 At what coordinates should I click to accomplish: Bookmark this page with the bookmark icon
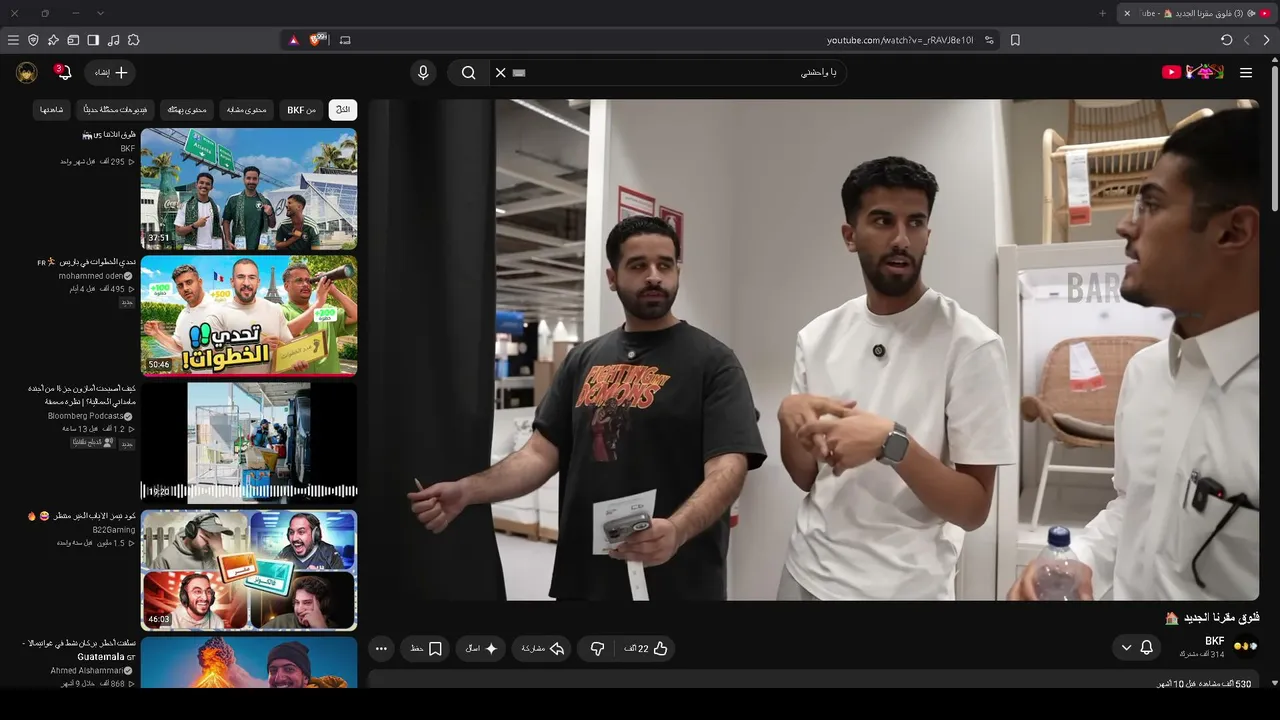coord(1015,40)
